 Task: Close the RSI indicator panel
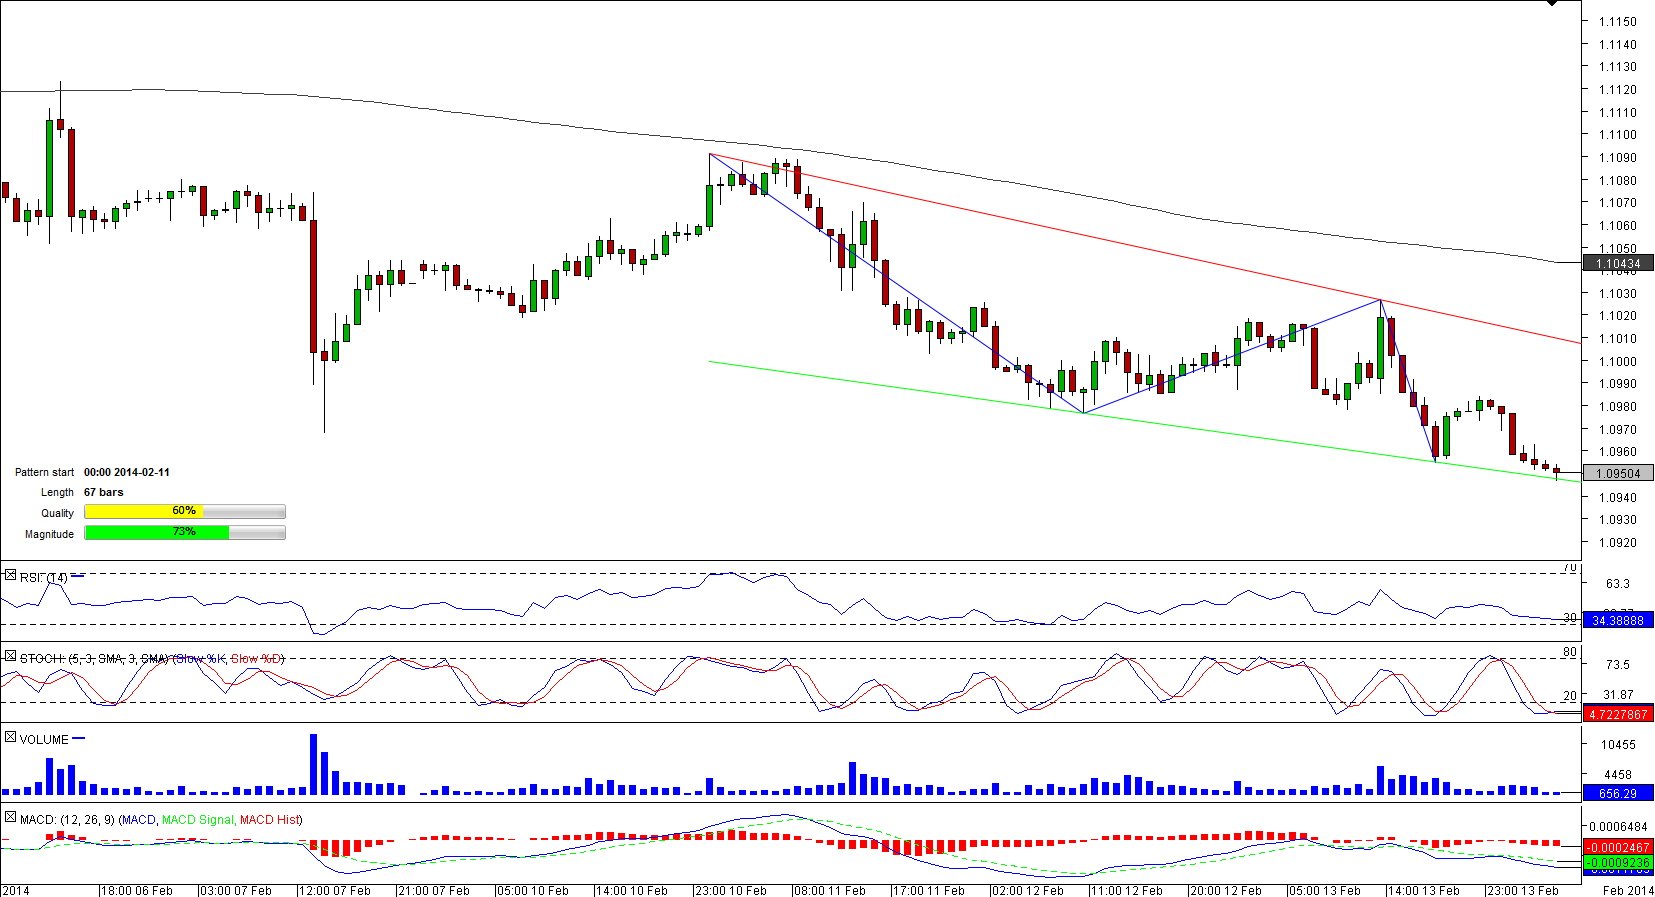[10, 576]
